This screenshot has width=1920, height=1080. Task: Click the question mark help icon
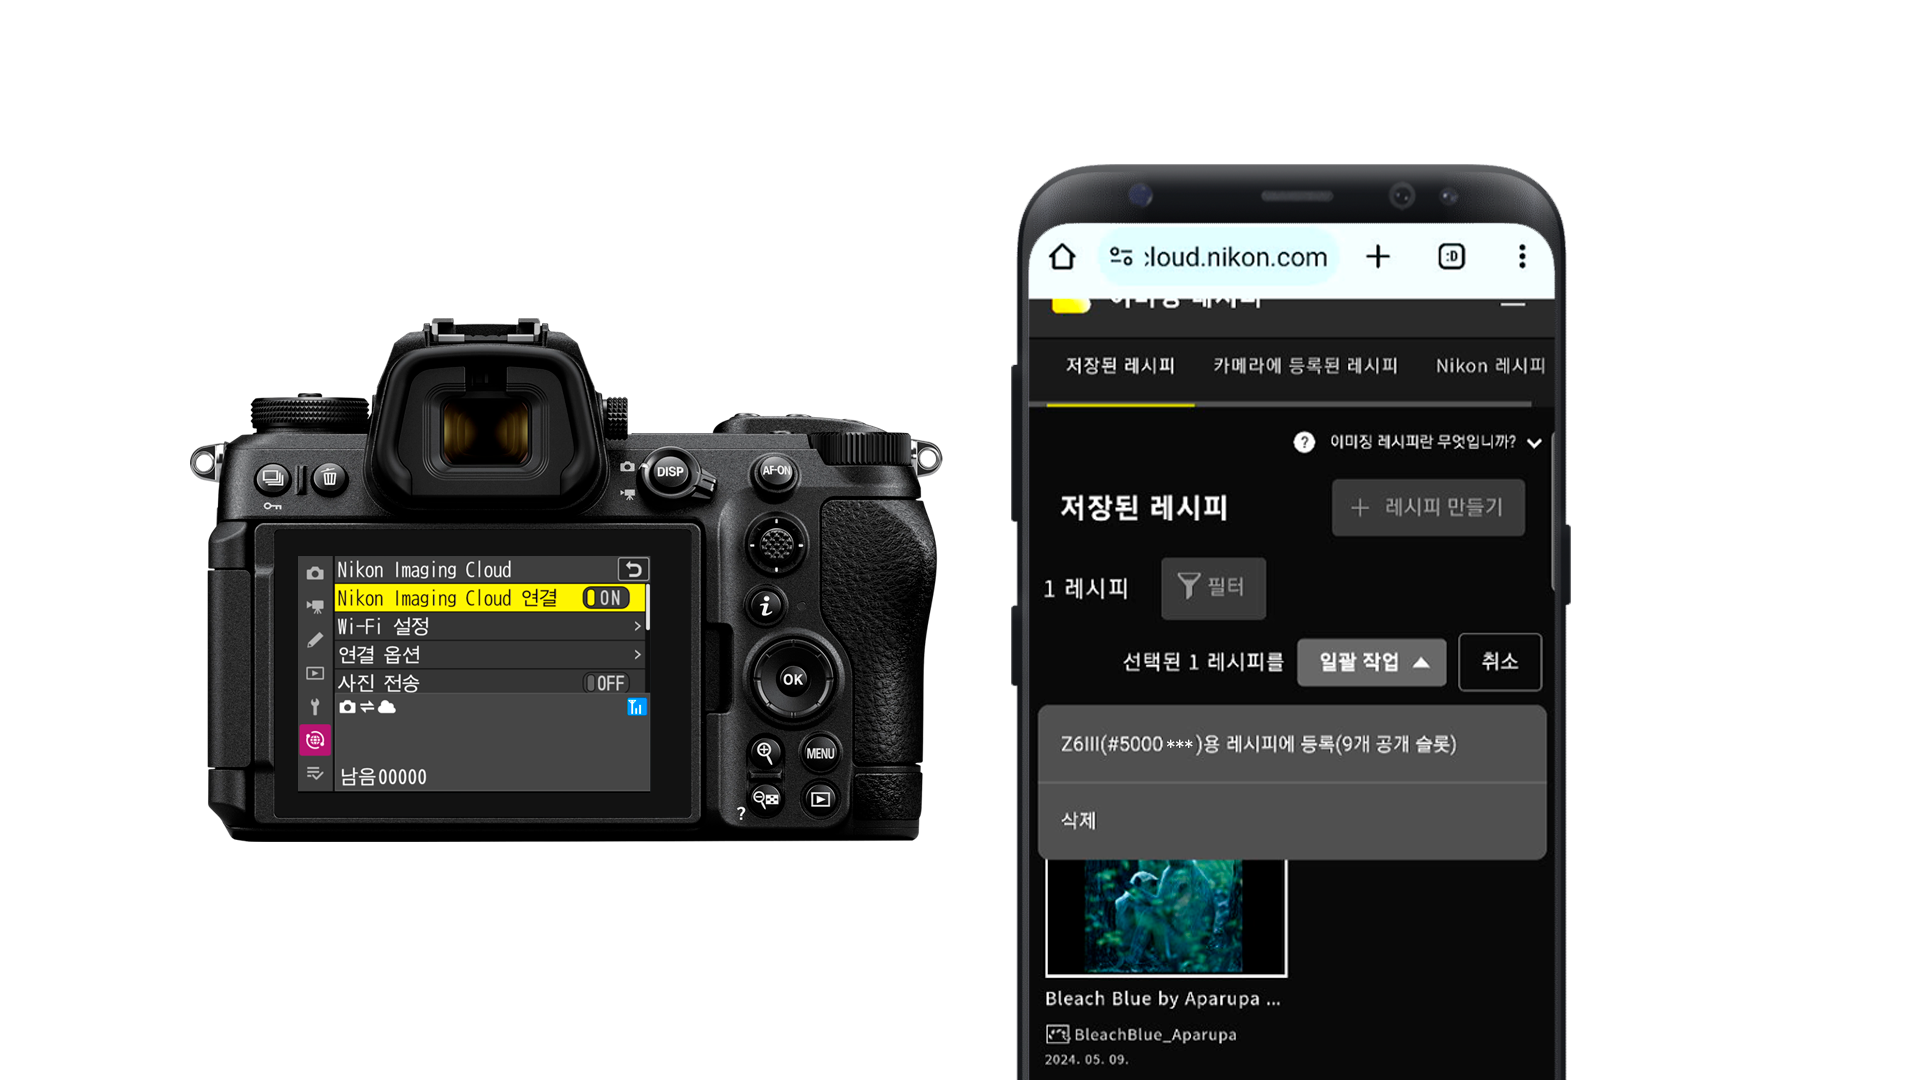[1304, 442]
